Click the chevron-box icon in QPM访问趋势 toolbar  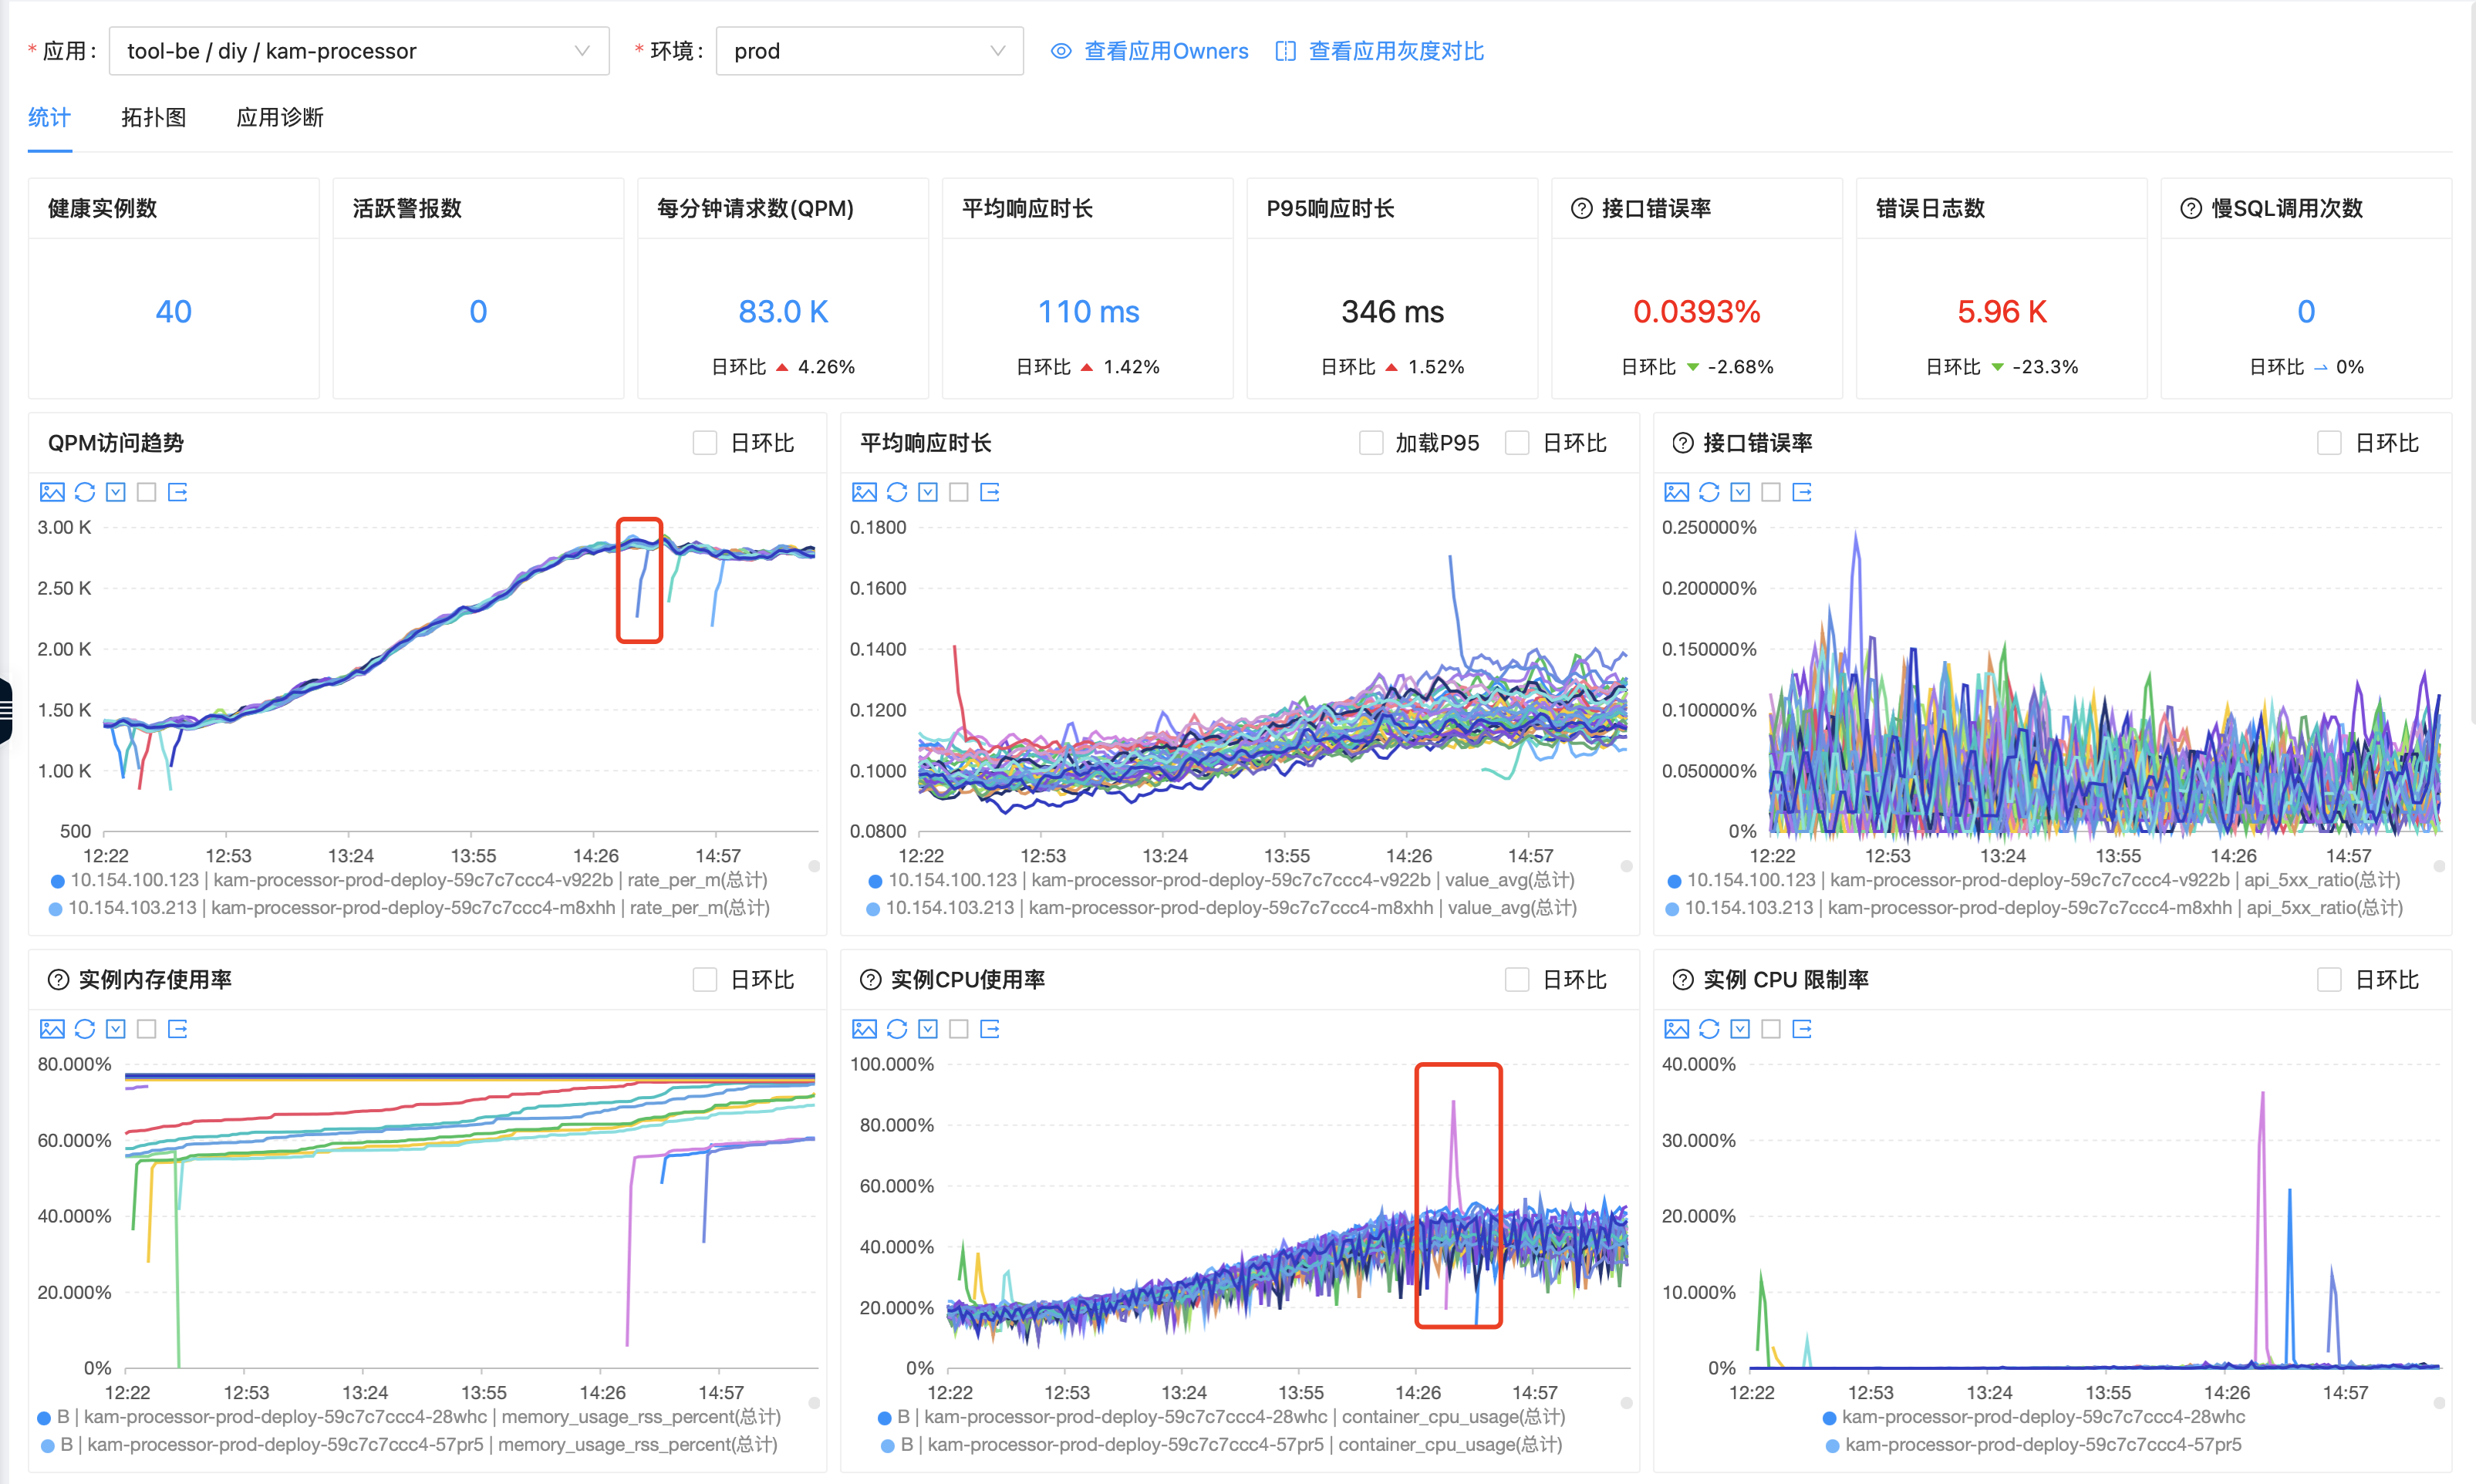(x=116, y=492)
